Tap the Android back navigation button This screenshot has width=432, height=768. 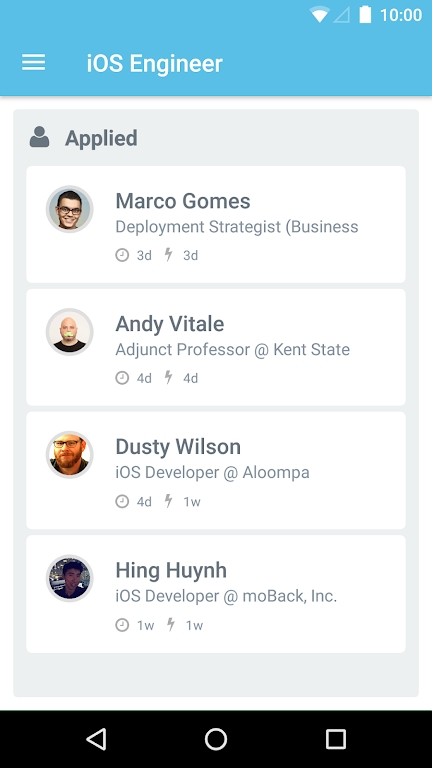coord(96,739)
